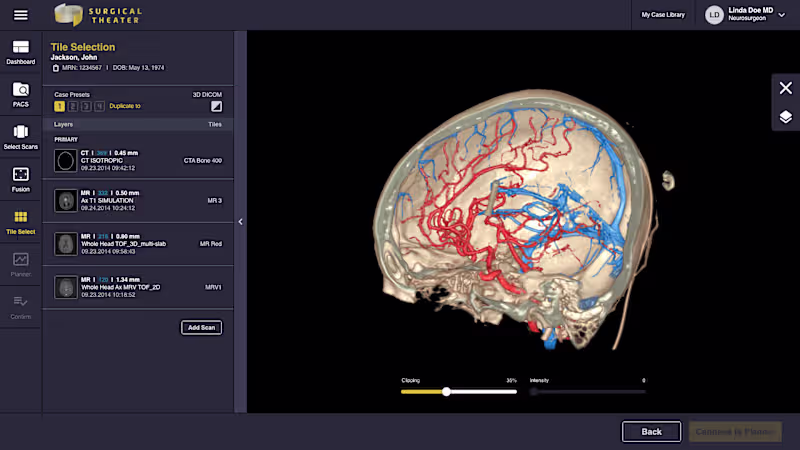Expand the Linda Doe MD user dropdown

point(782,15)
